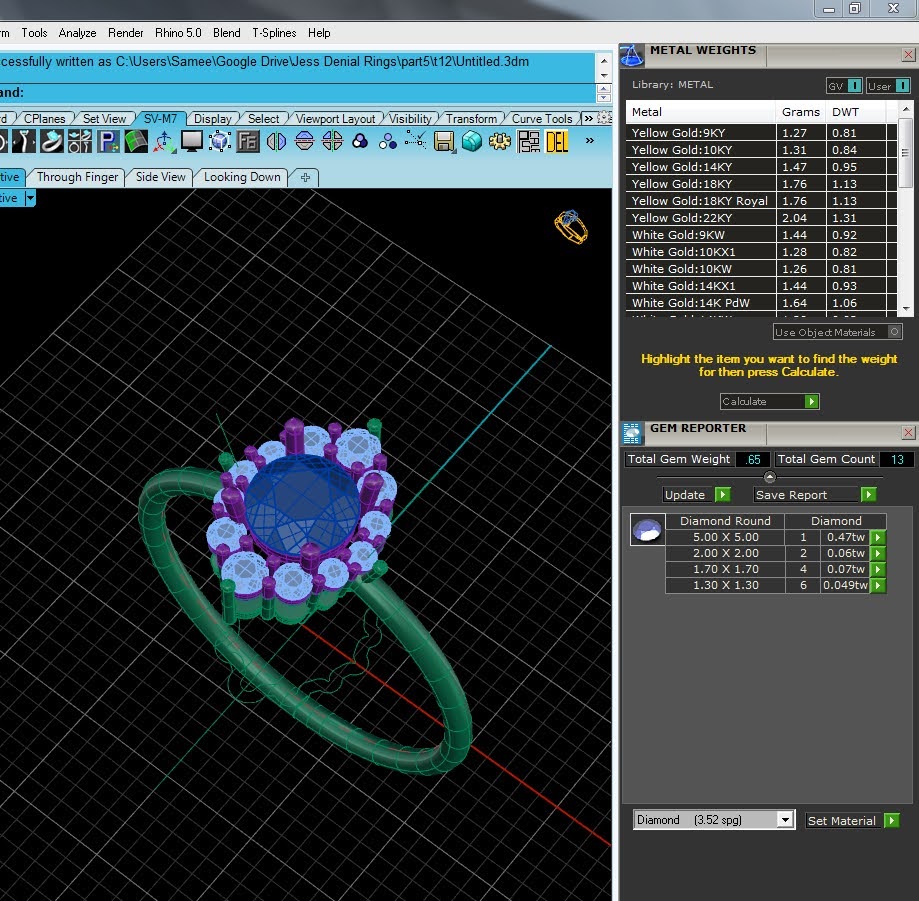Click the green curved surface grid icon

tap(136, 141)
